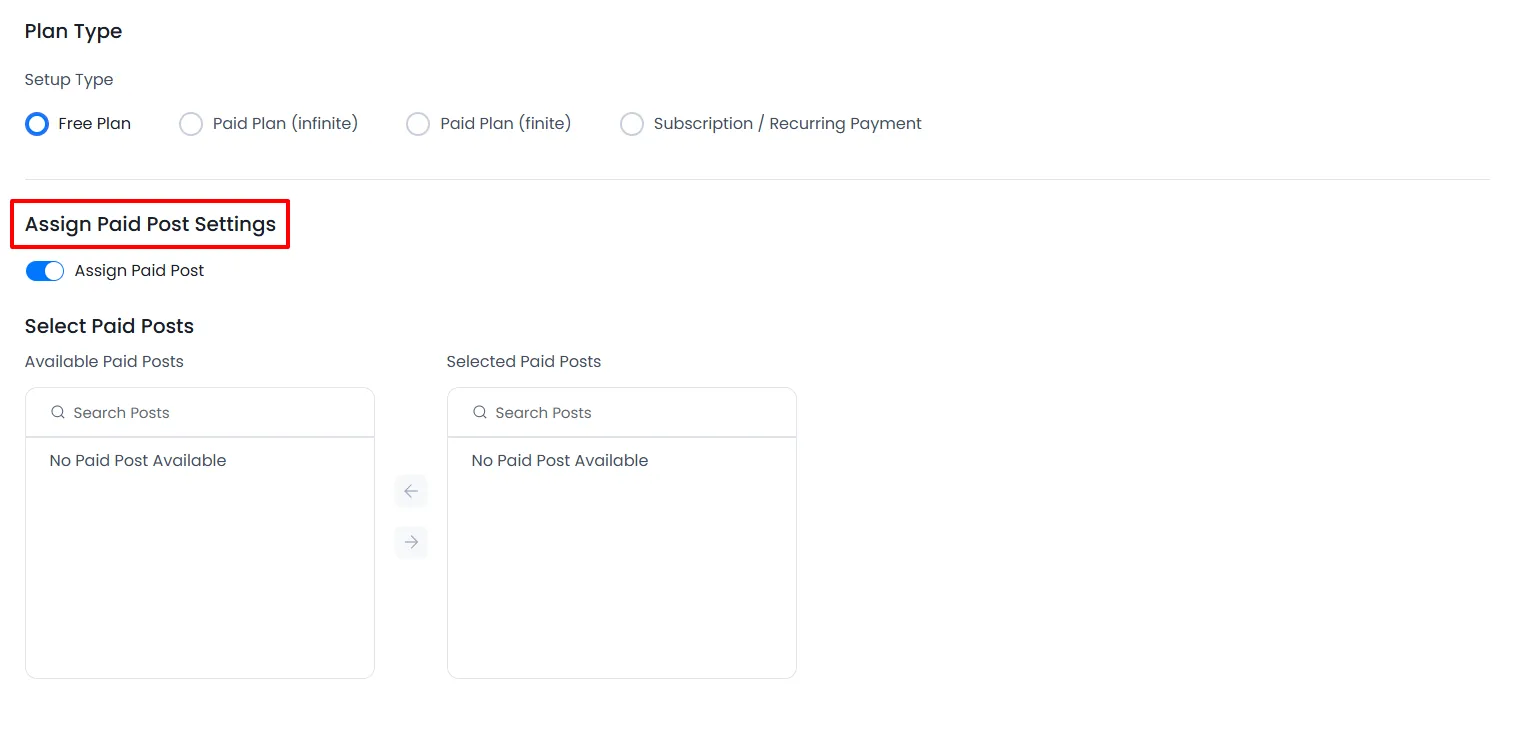The width and height of the screenshot is (1520, 740).
Task: Select the Free Plan radio button
Action: coord(36,123)
